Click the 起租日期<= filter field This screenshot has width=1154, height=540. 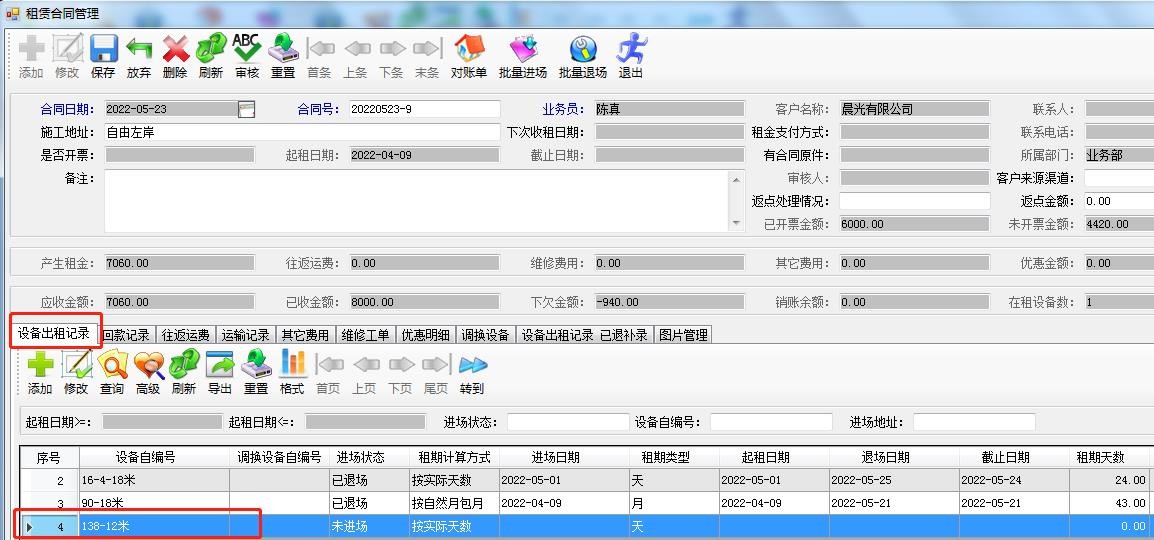pos(366,422)
